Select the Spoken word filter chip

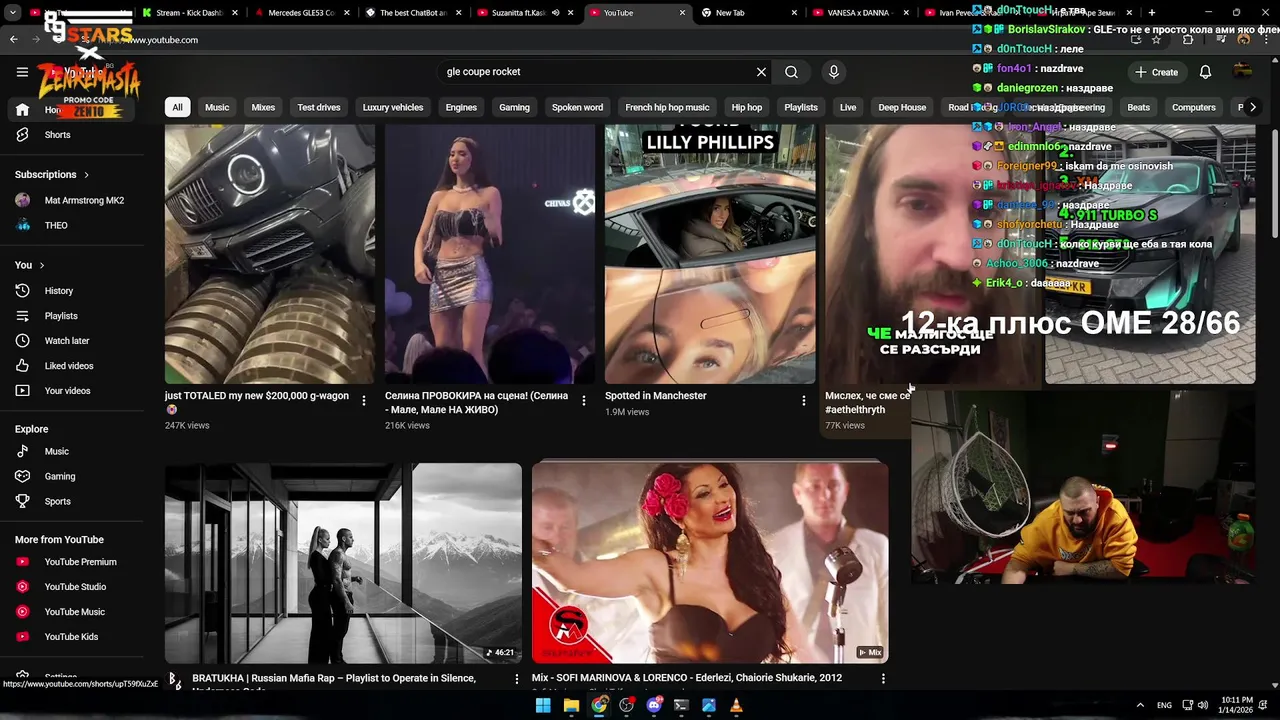tap(577, 107)
